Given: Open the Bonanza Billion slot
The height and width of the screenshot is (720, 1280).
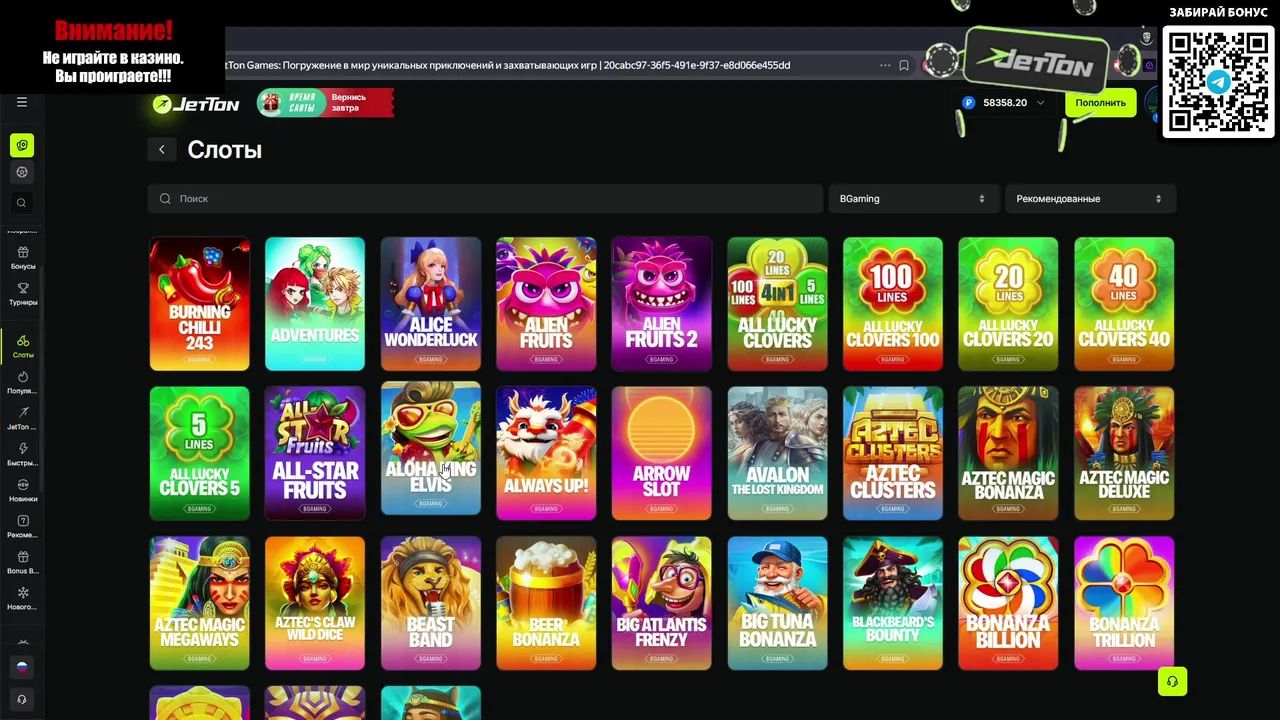Looking at the screenshot, I should pos(1008,604).
